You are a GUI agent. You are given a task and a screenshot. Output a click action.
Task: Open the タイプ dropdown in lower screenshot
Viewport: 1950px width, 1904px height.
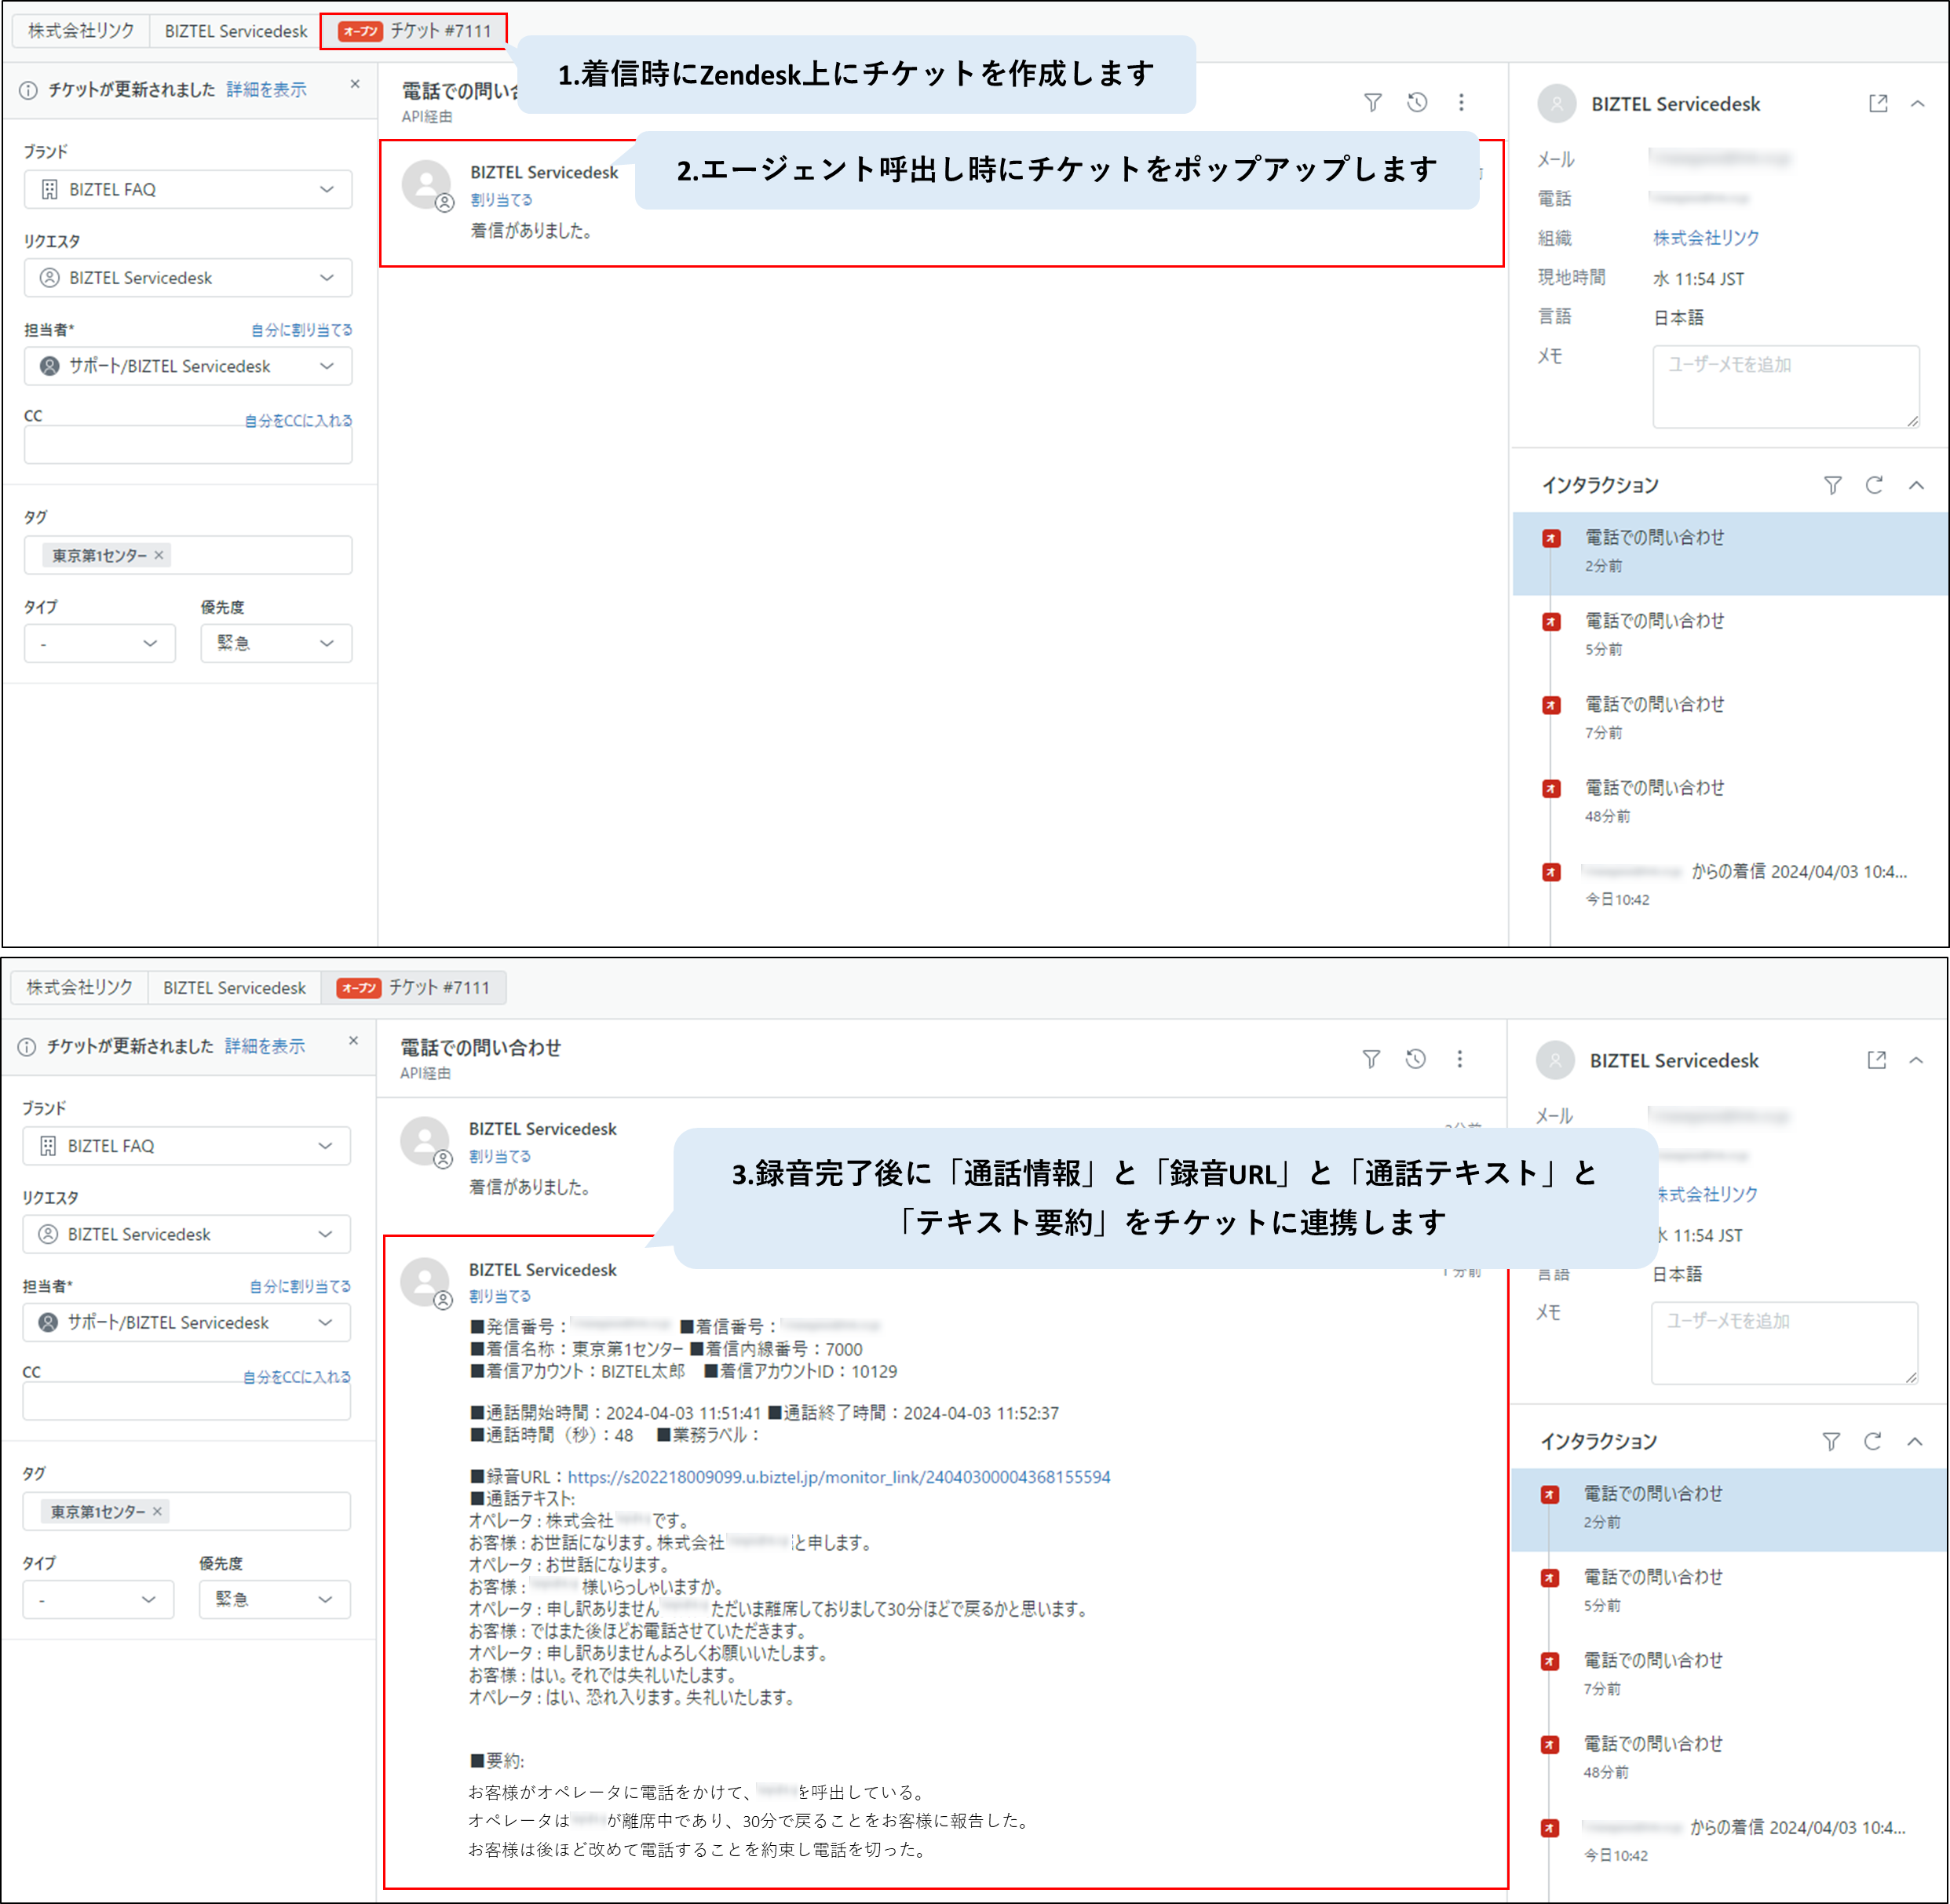click(x=99, y=1599)
